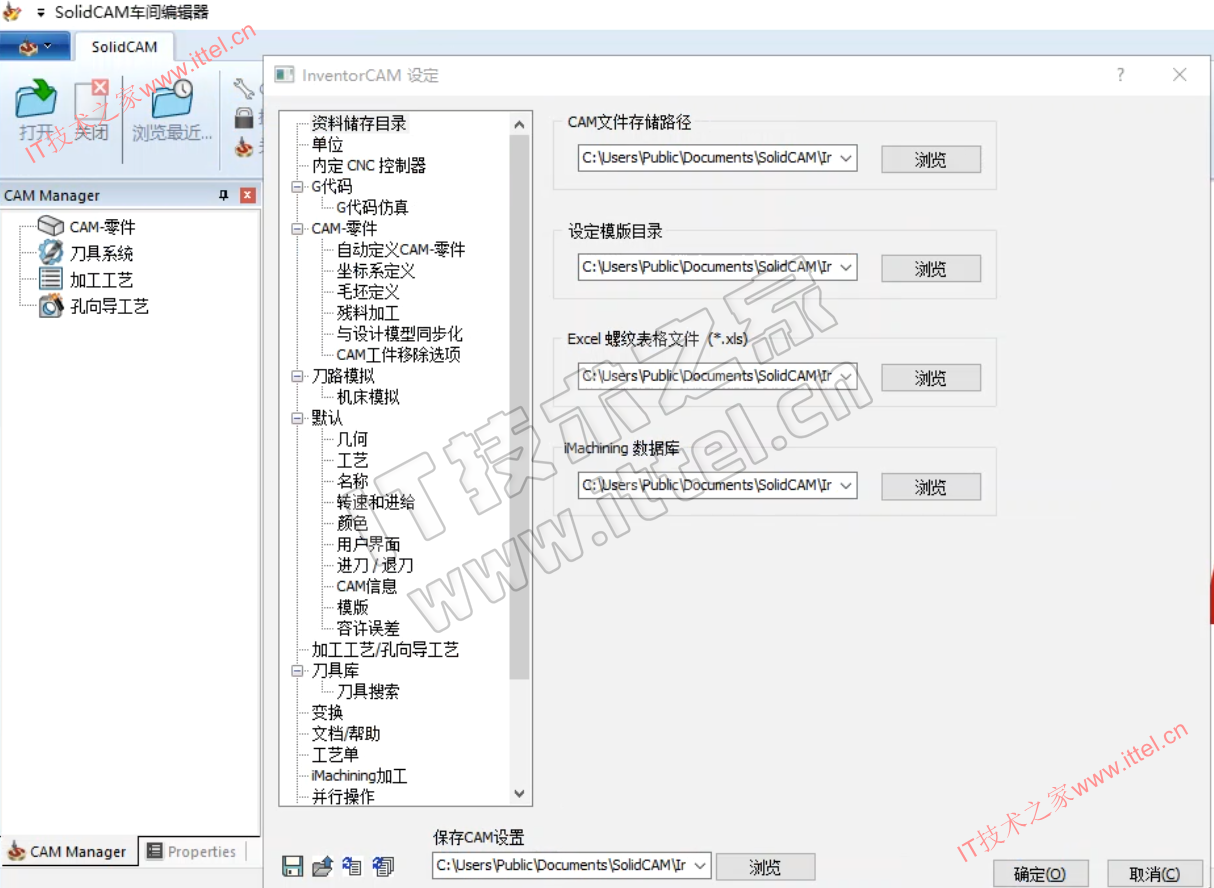The image size is (1214, 888).
Task: Select 颜色 in settings tree
Action: (352, 523)
